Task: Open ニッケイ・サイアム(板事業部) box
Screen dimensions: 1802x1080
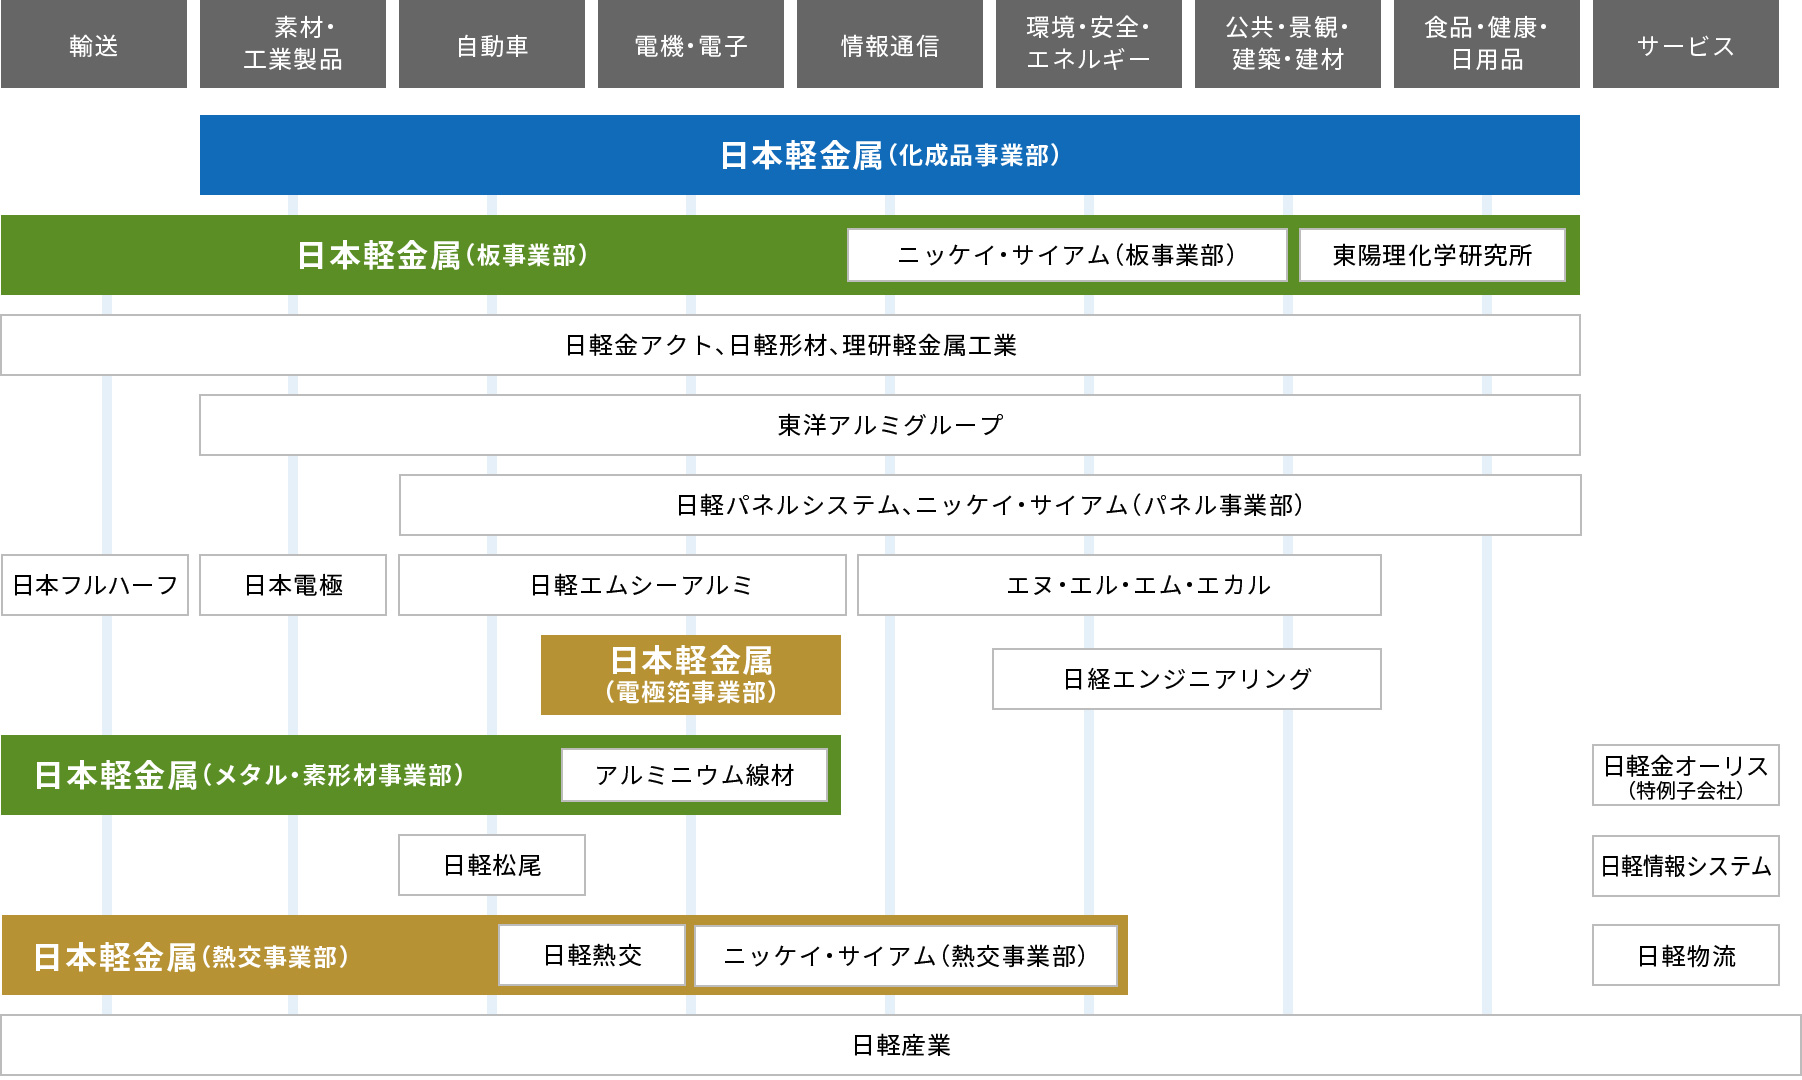Action: pyautogui.click(x=1067, y=255)
